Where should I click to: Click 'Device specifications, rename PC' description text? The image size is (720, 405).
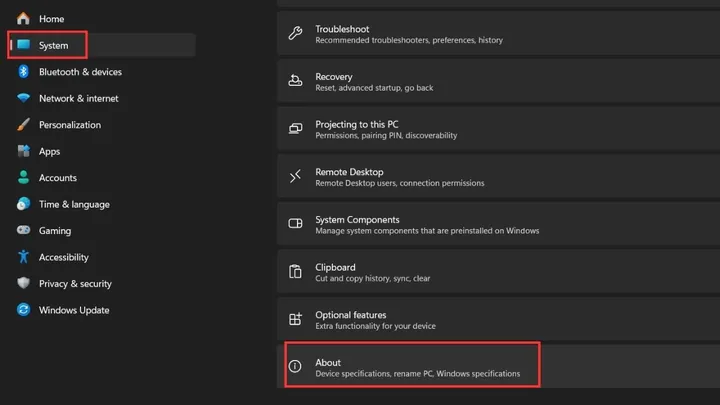[x=417, y=374]
